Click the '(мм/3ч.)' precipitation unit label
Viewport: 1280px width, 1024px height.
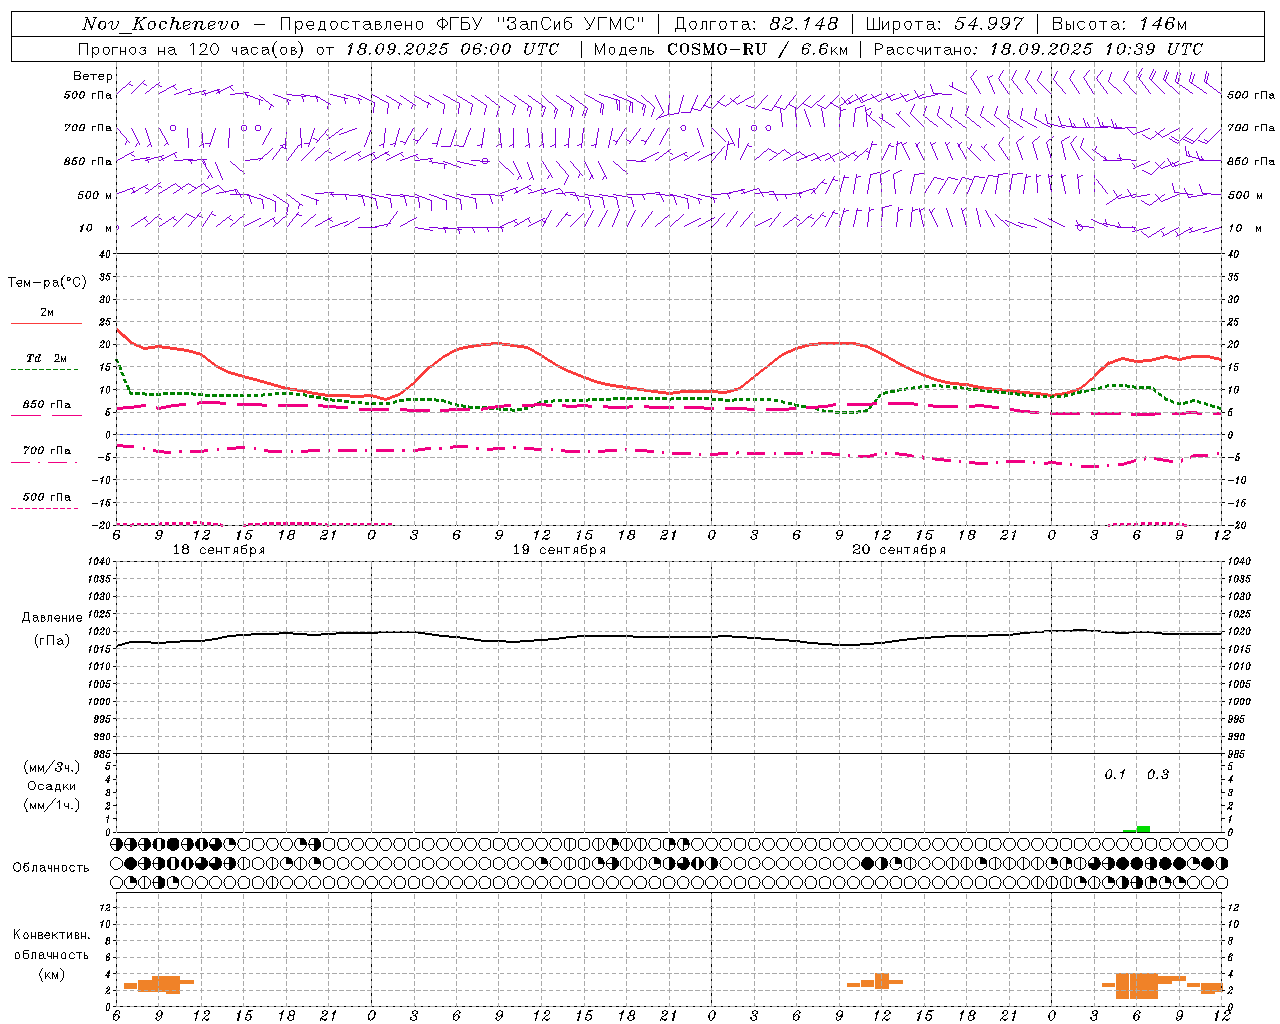[51, 767]
